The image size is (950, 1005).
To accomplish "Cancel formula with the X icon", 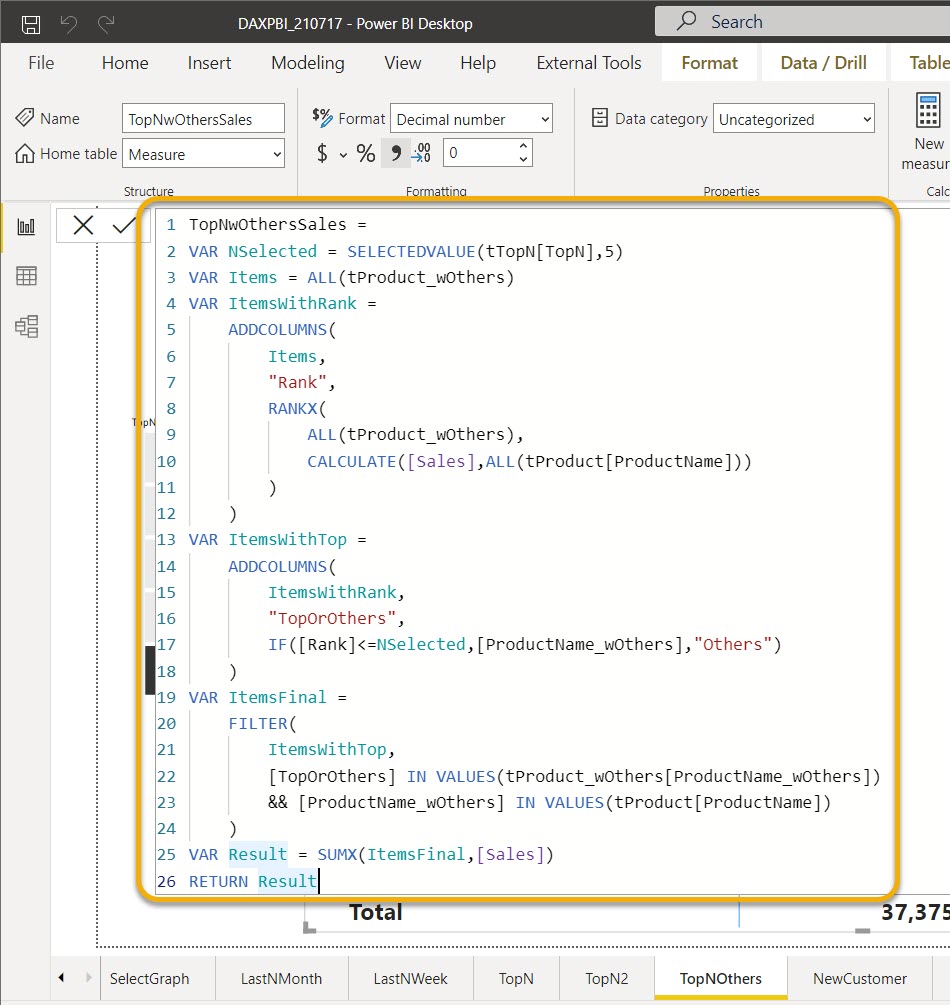I will point(83,225).
